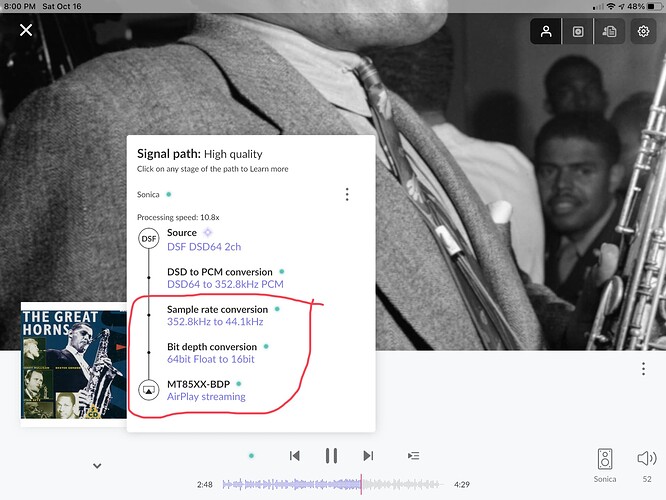Image resolution: width=666 pixels, height=500 pixels.
Task: Open DSF DSD64 2ch source details
Action: coord(204,247)
